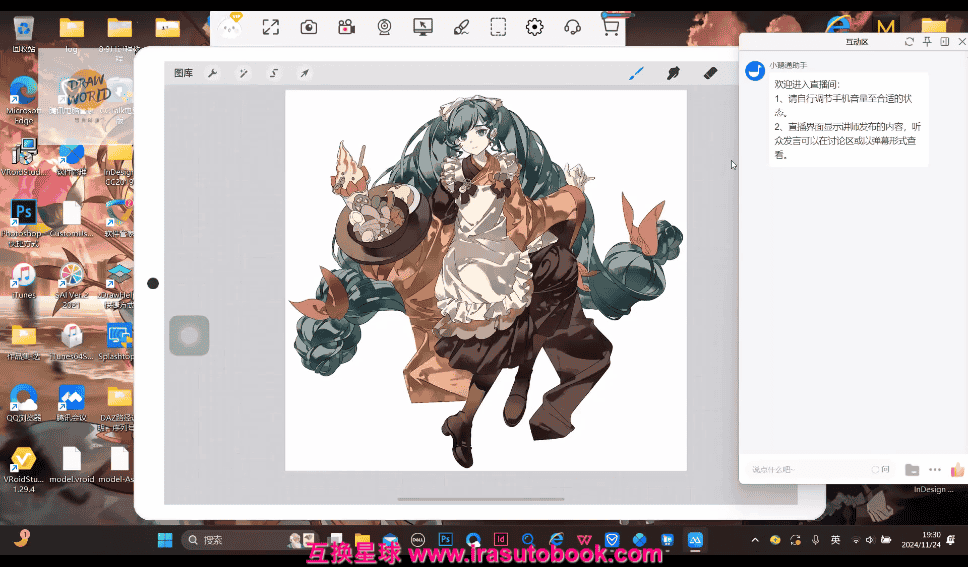
Task: Toggle the '问' question radio option
Action: click(876, 469)
